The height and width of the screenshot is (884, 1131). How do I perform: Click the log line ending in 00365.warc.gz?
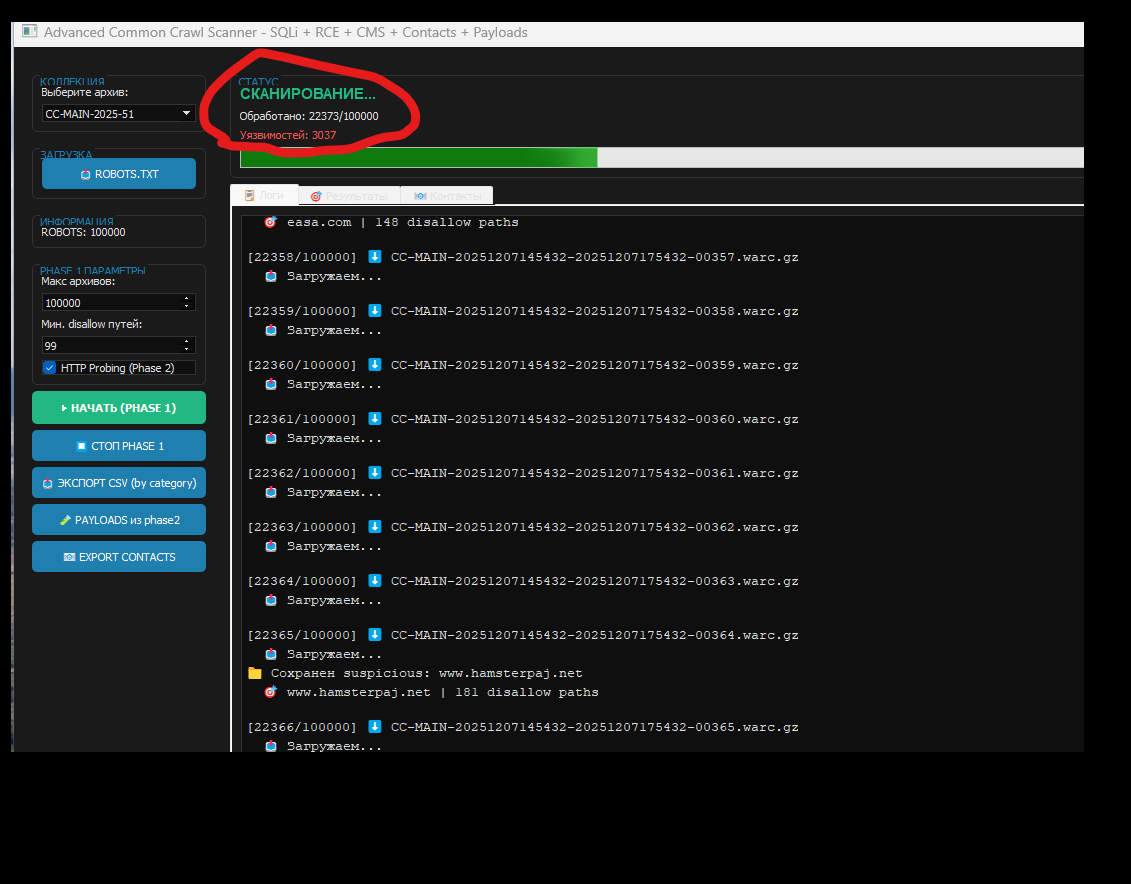click(x=523, y=727)
